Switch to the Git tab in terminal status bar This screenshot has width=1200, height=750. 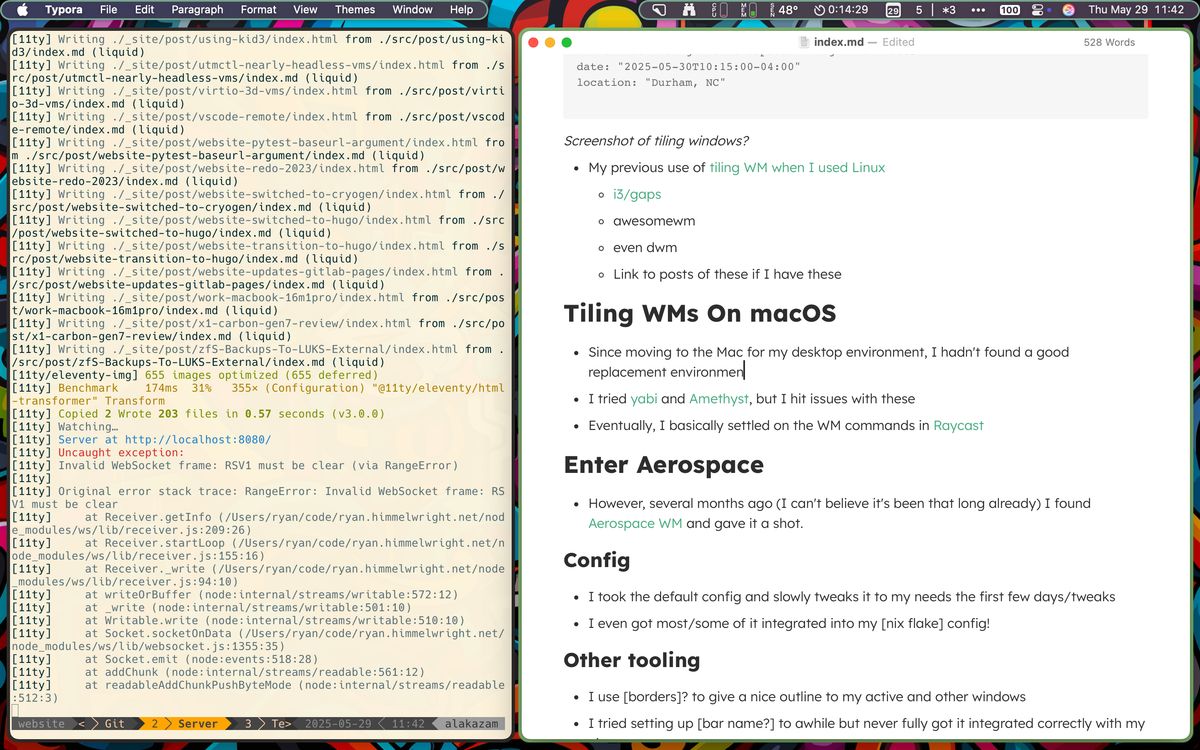115,723
